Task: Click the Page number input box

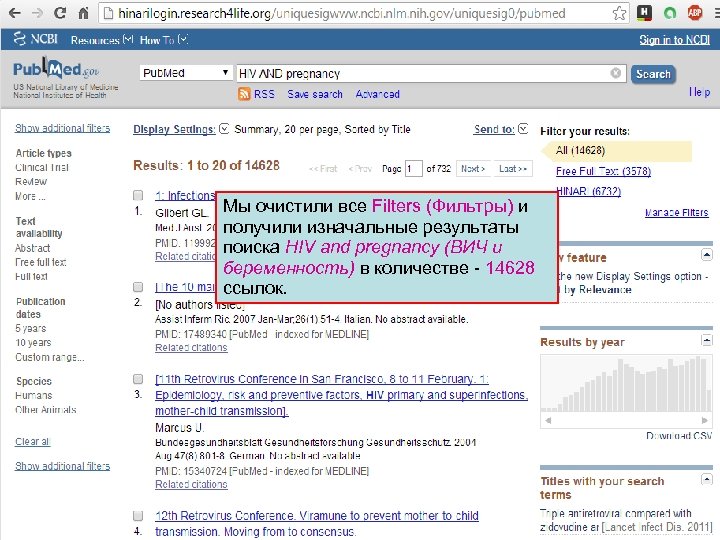Action: (413, 169)
